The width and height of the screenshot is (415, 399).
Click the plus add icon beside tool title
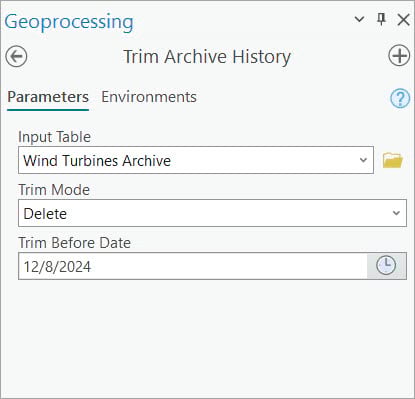(399, 56)
